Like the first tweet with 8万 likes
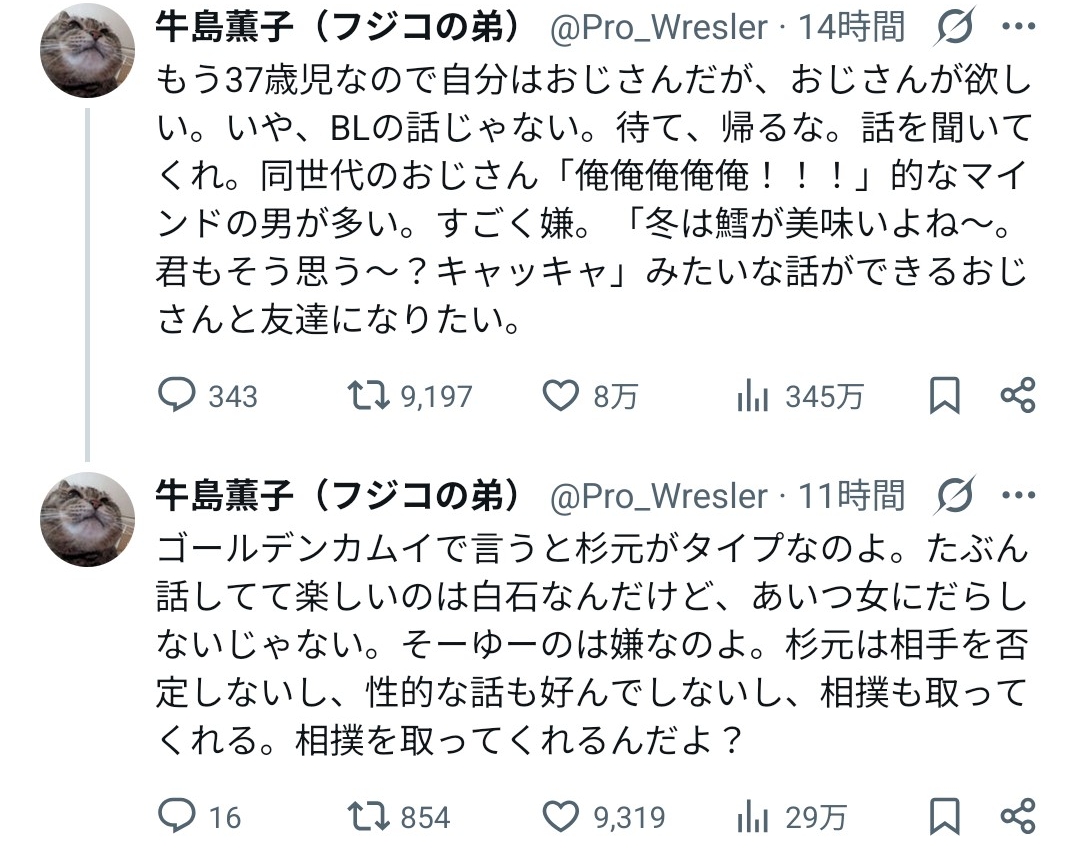The width and height of the screenshot is (1080, 856). (560, 397)
